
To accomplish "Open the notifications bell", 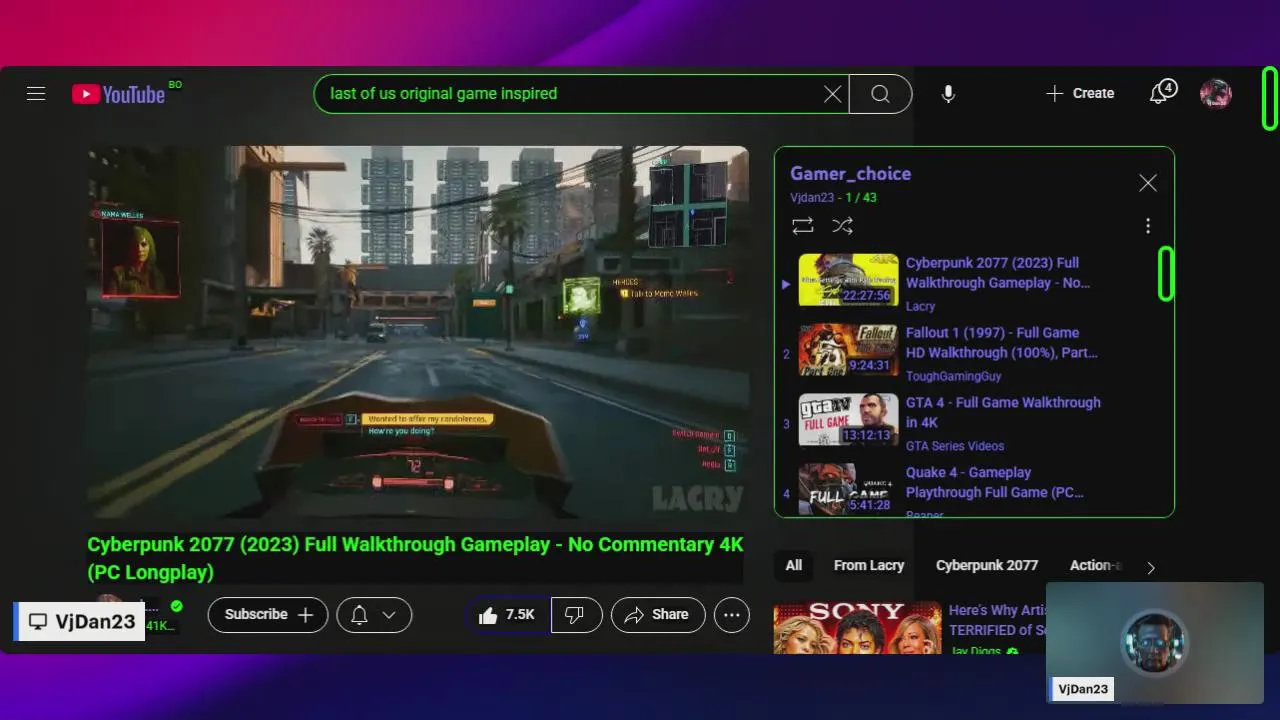I will click(1160, 92).
